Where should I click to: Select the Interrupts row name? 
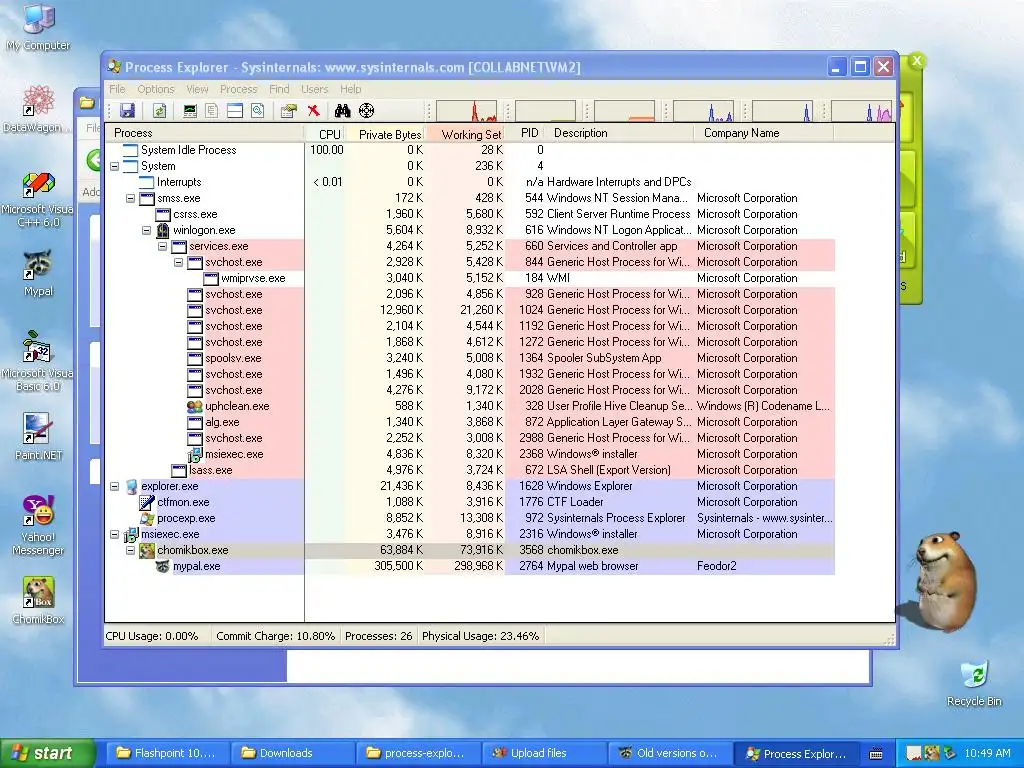pyautogui.click(x=179, y=182)
